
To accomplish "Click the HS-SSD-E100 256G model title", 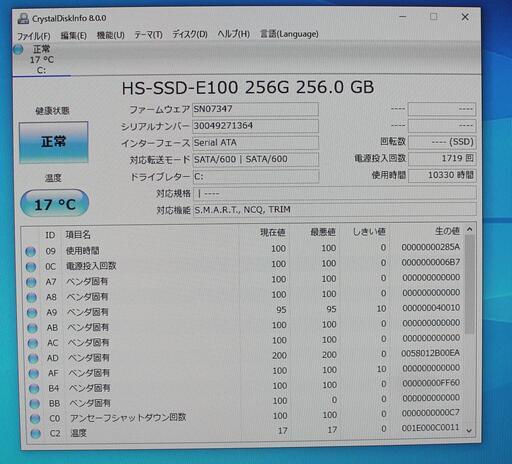I will coord(248,88).
